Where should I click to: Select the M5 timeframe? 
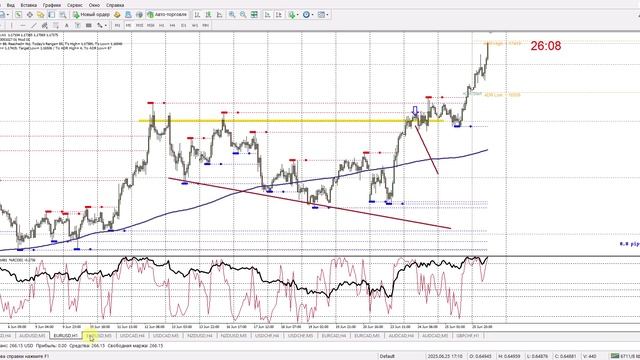coord(128,25)
